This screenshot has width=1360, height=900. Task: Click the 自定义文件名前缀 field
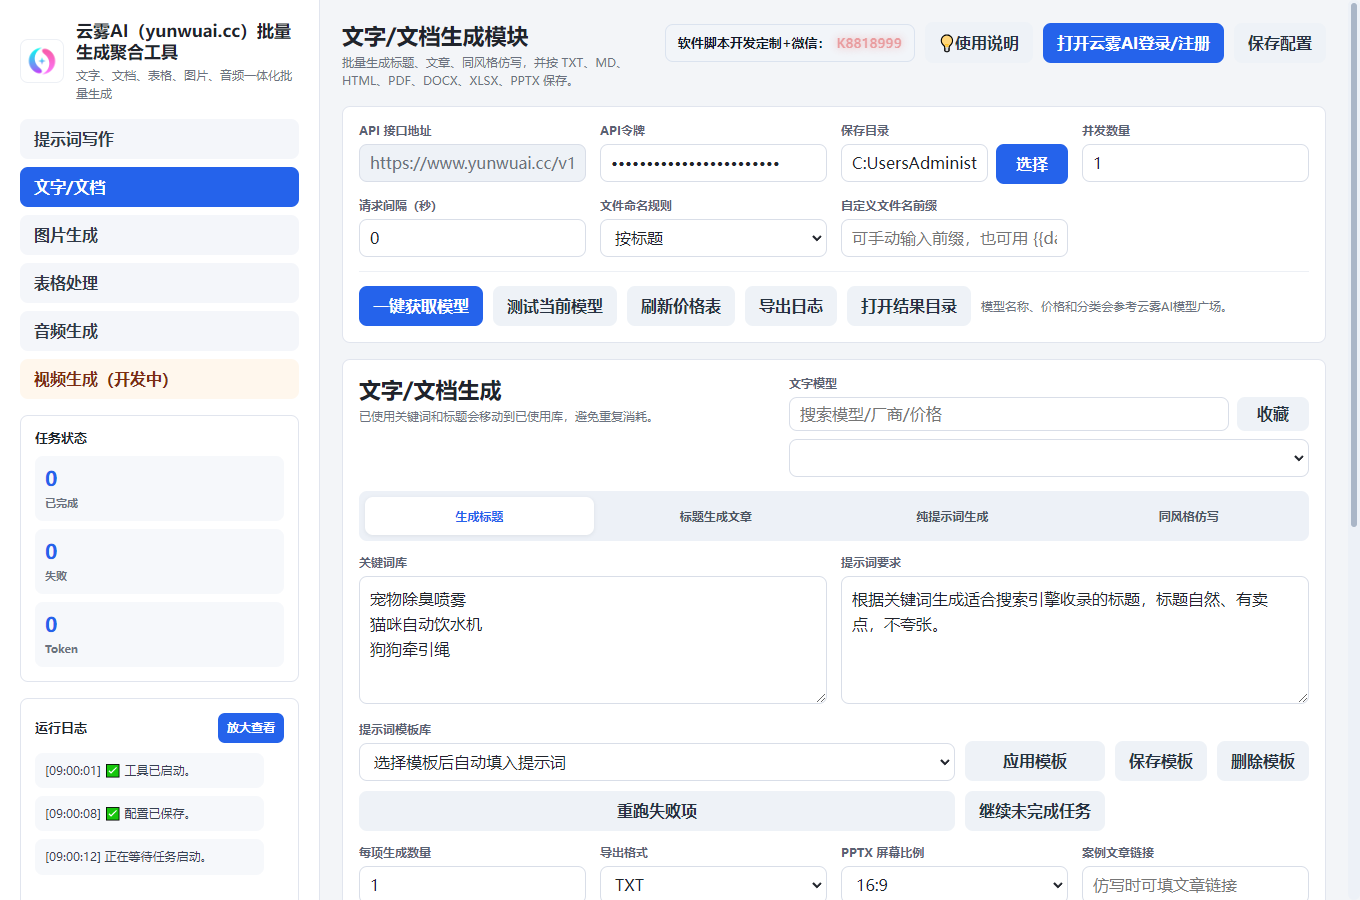click(x=954, y=238)
